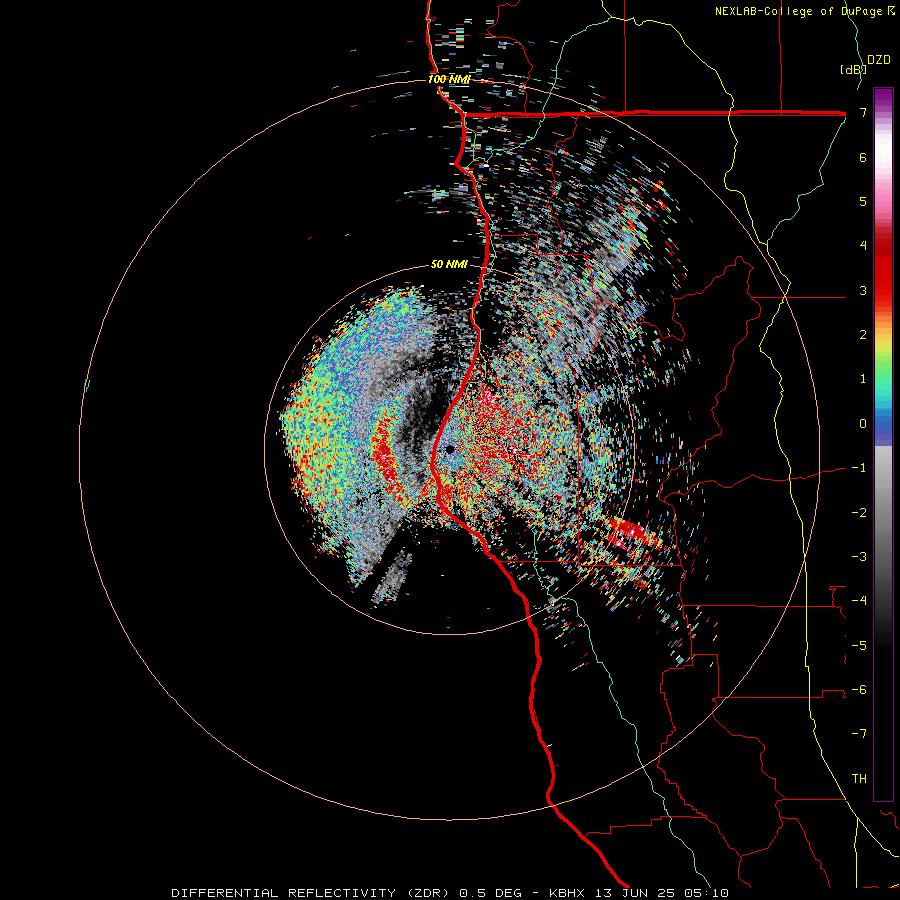Click the color scale value 6
This screenshot has height=900, width=900.
pyautogui.click(x=863, y=157)
